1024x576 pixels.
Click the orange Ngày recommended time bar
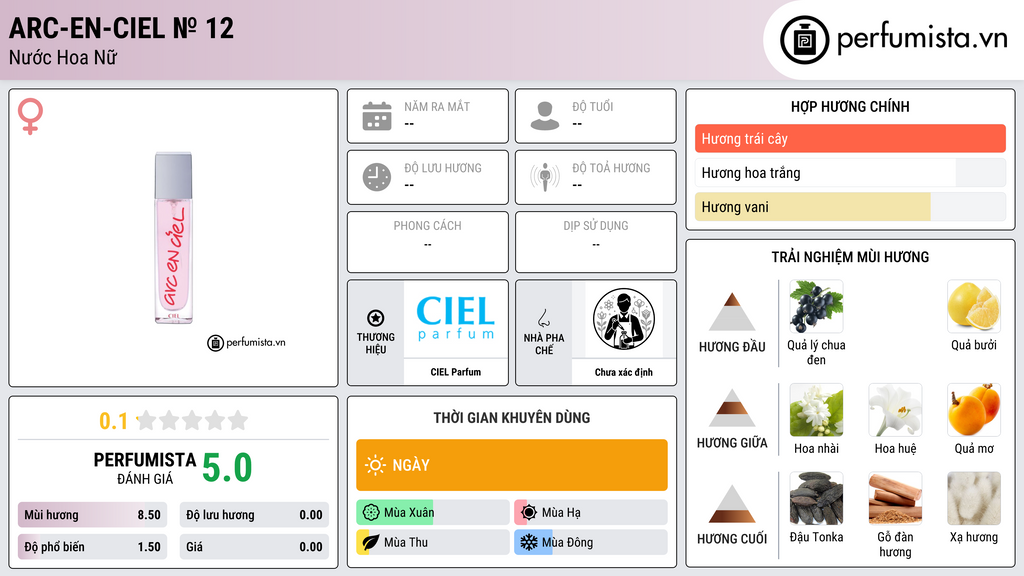[x=512, y=465]
